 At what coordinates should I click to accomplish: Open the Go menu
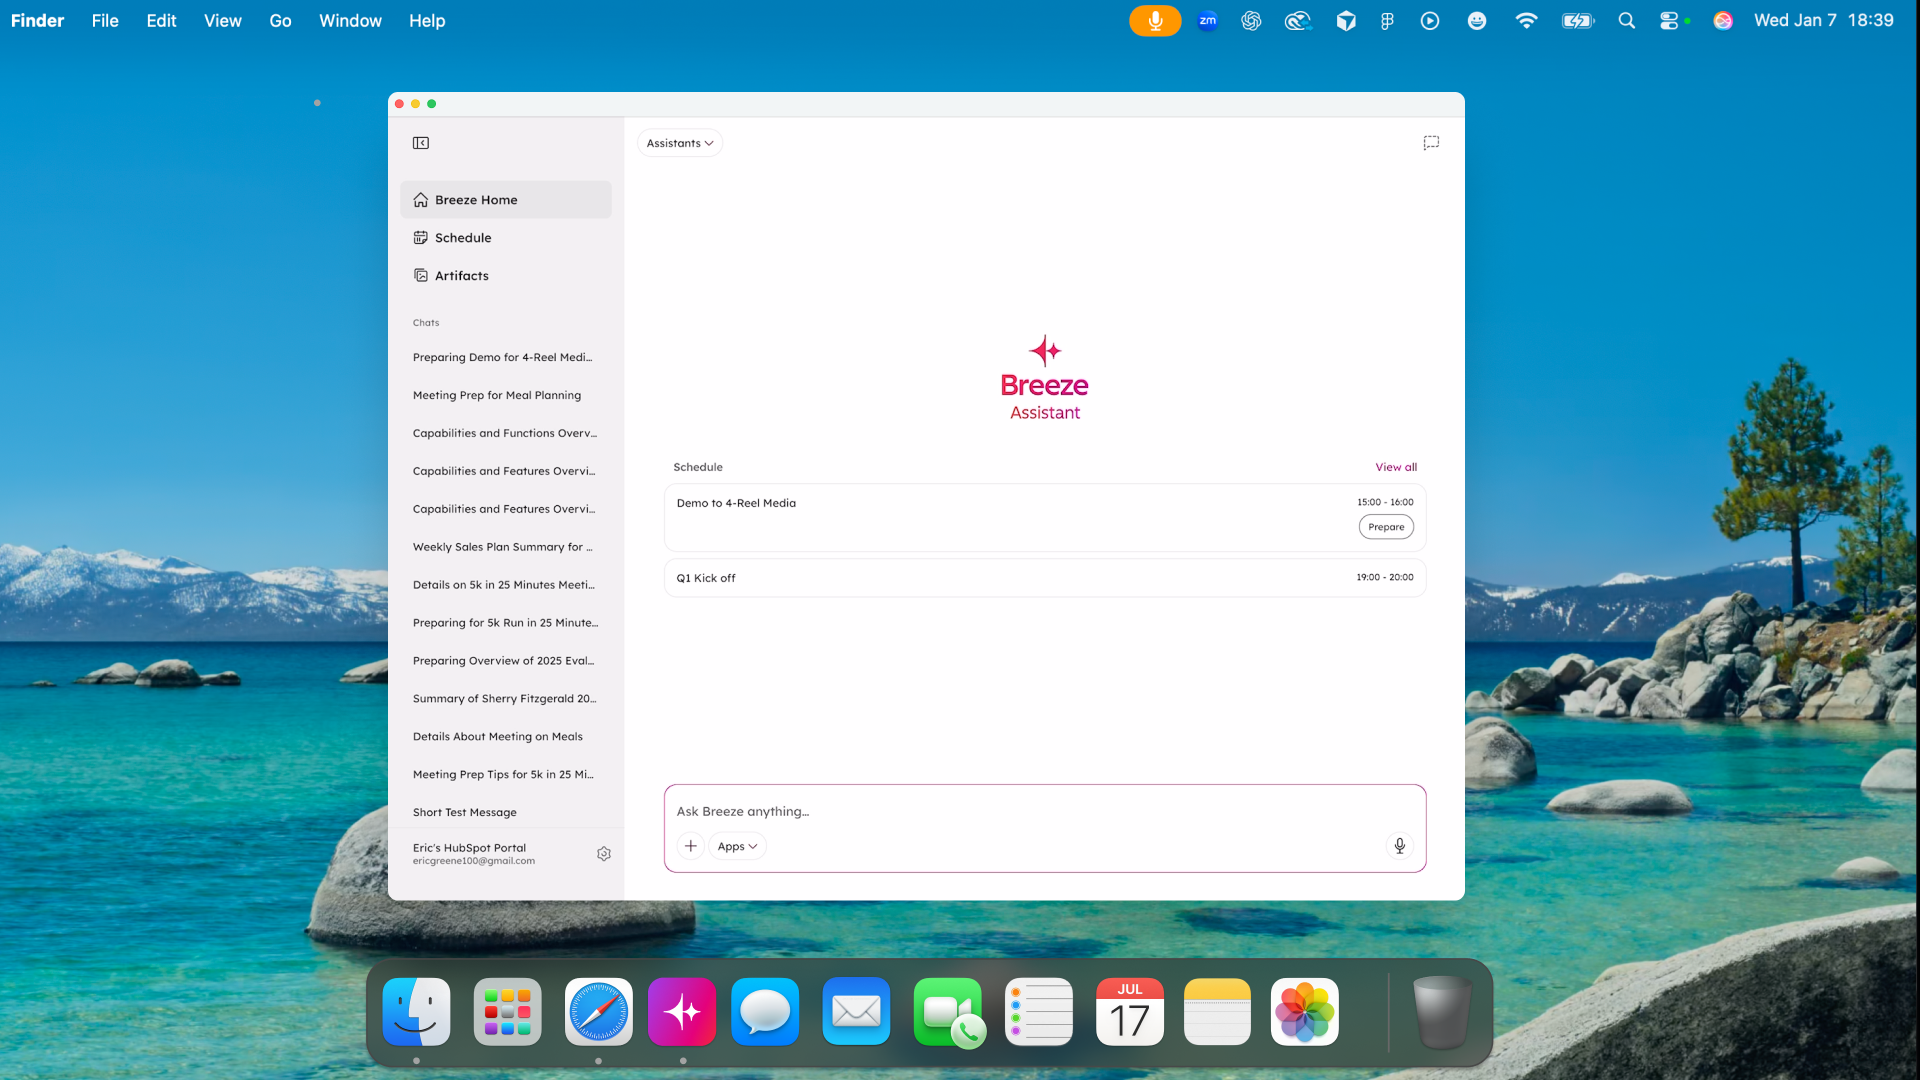point(280,21)
